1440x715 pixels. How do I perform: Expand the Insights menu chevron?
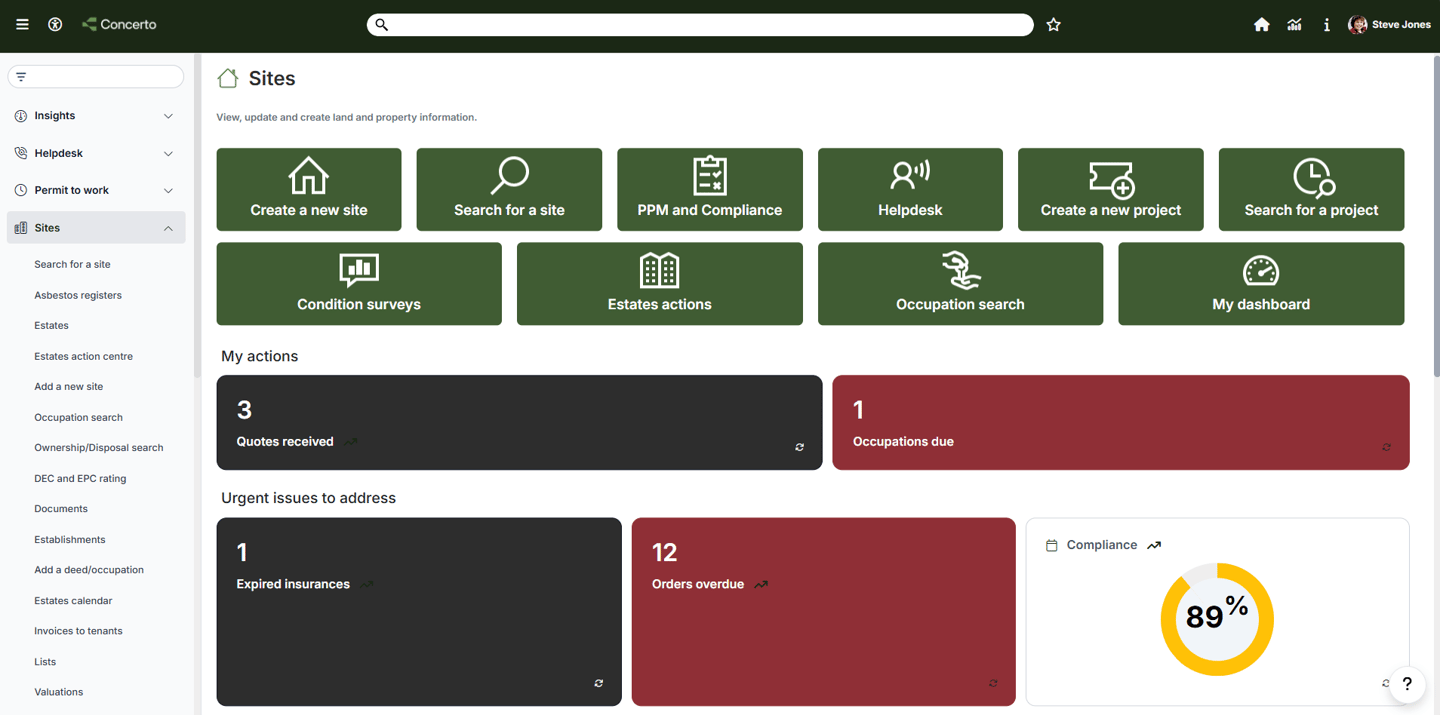click(x=168, y=116)
